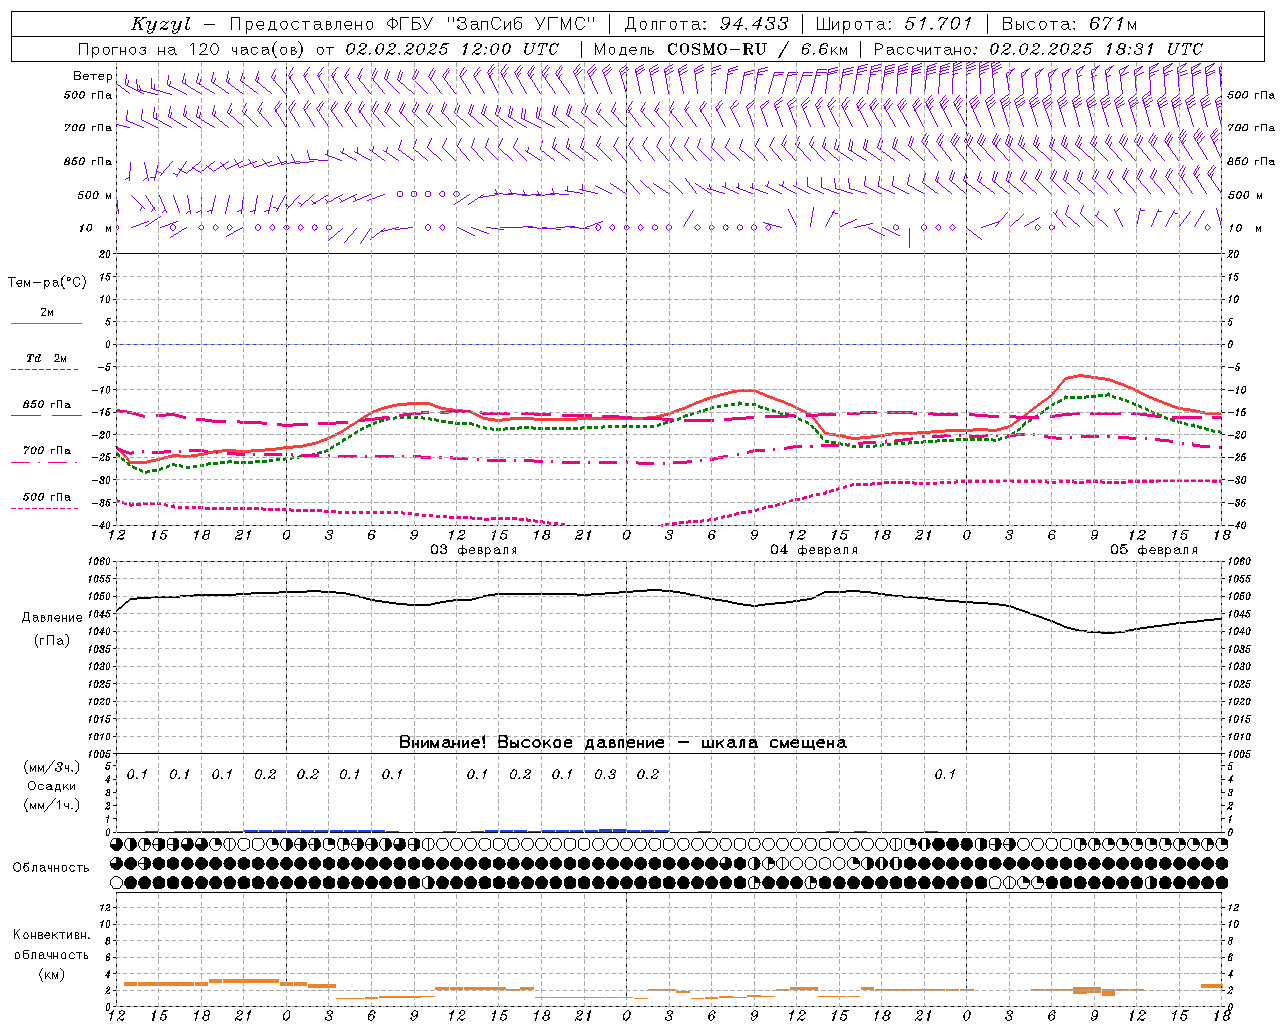Click the station name Kyzyl in the header

(x=161, y=24)
